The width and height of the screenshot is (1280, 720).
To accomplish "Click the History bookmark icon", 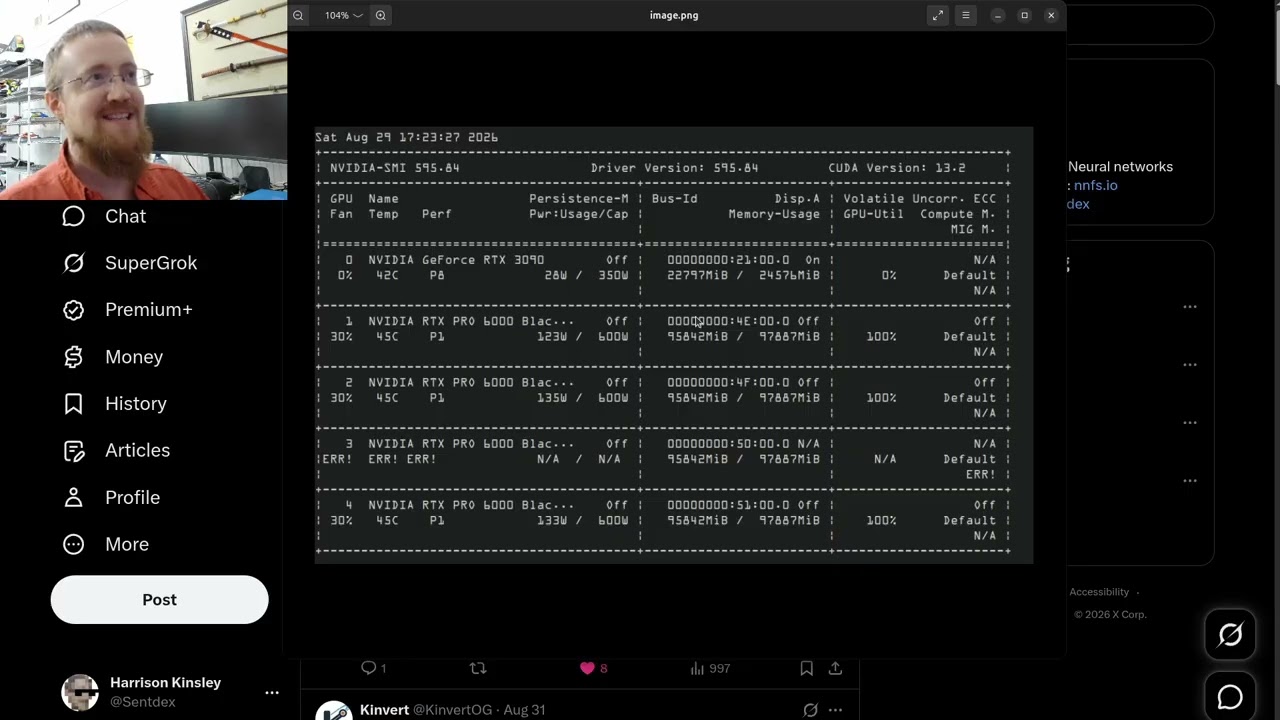I will coord(73,404).
